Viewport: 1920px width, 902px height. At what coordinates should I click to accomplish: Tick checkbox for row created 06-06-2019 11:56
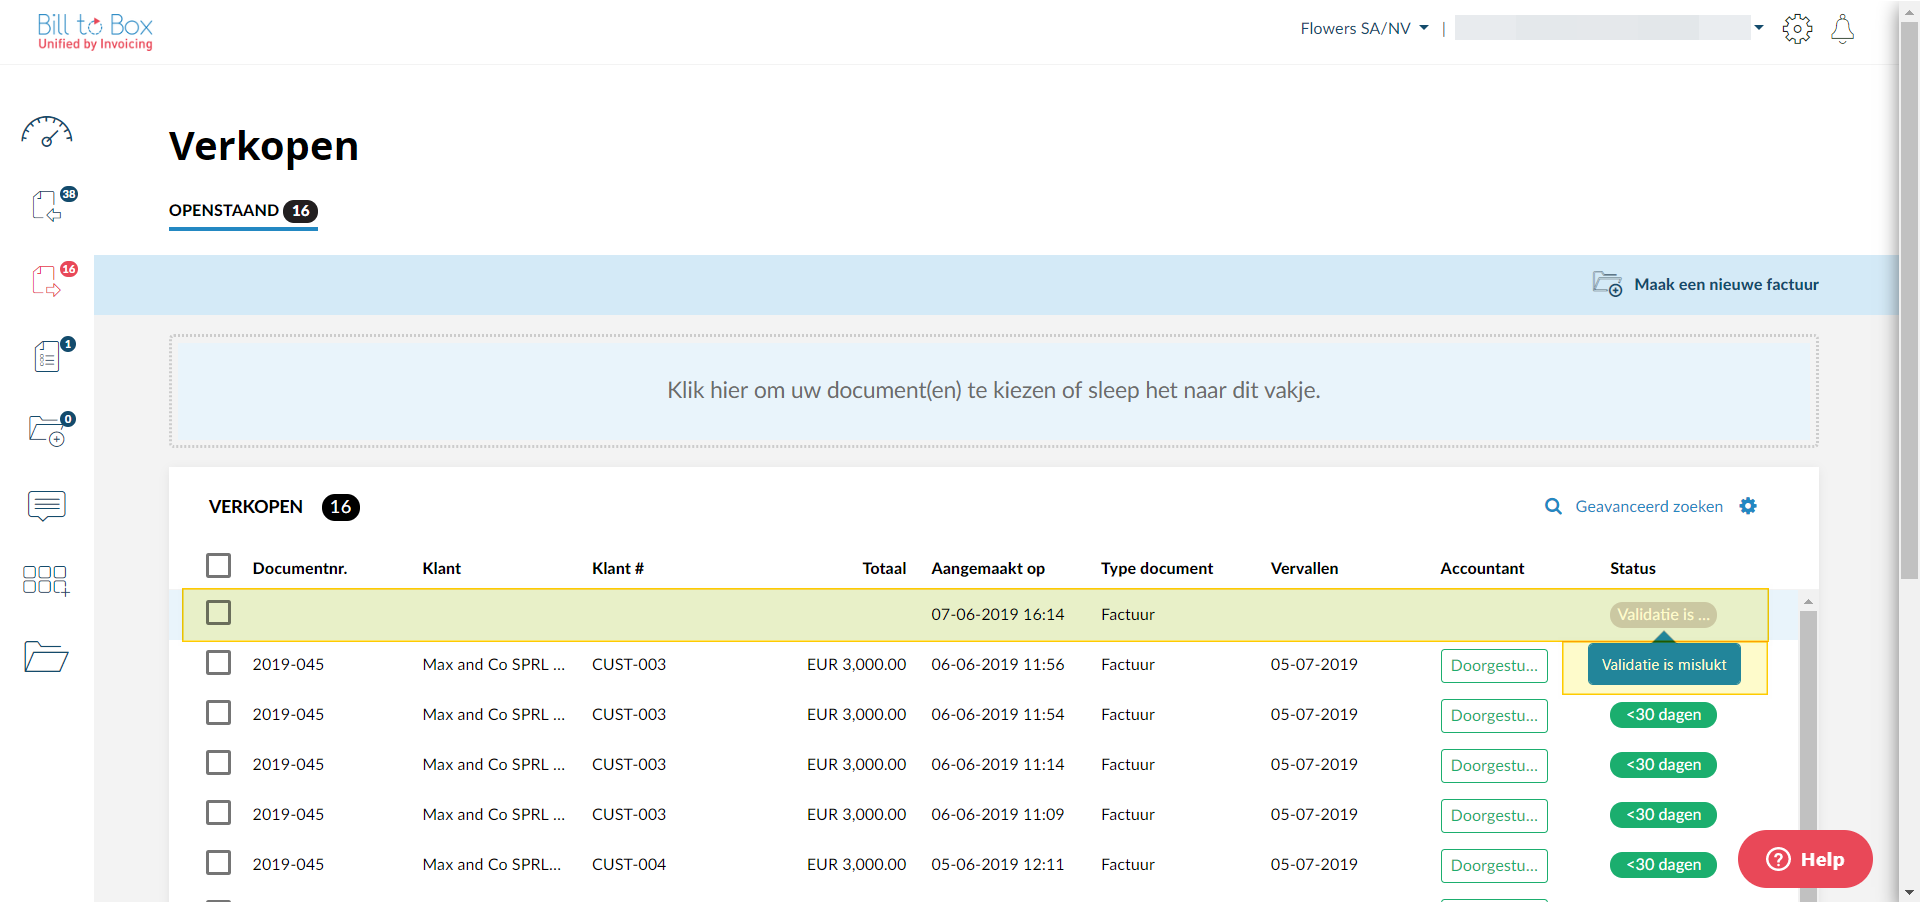click(x=218, y=663)
